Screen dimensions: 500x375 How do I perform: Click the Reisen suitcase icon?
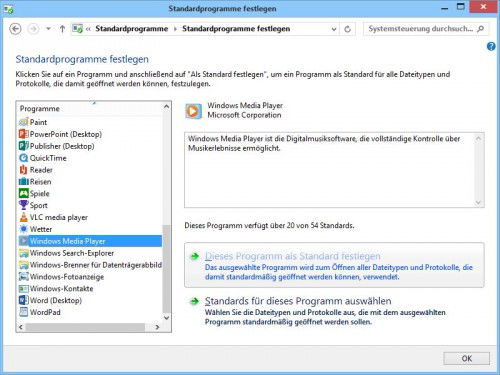point(23,182)
